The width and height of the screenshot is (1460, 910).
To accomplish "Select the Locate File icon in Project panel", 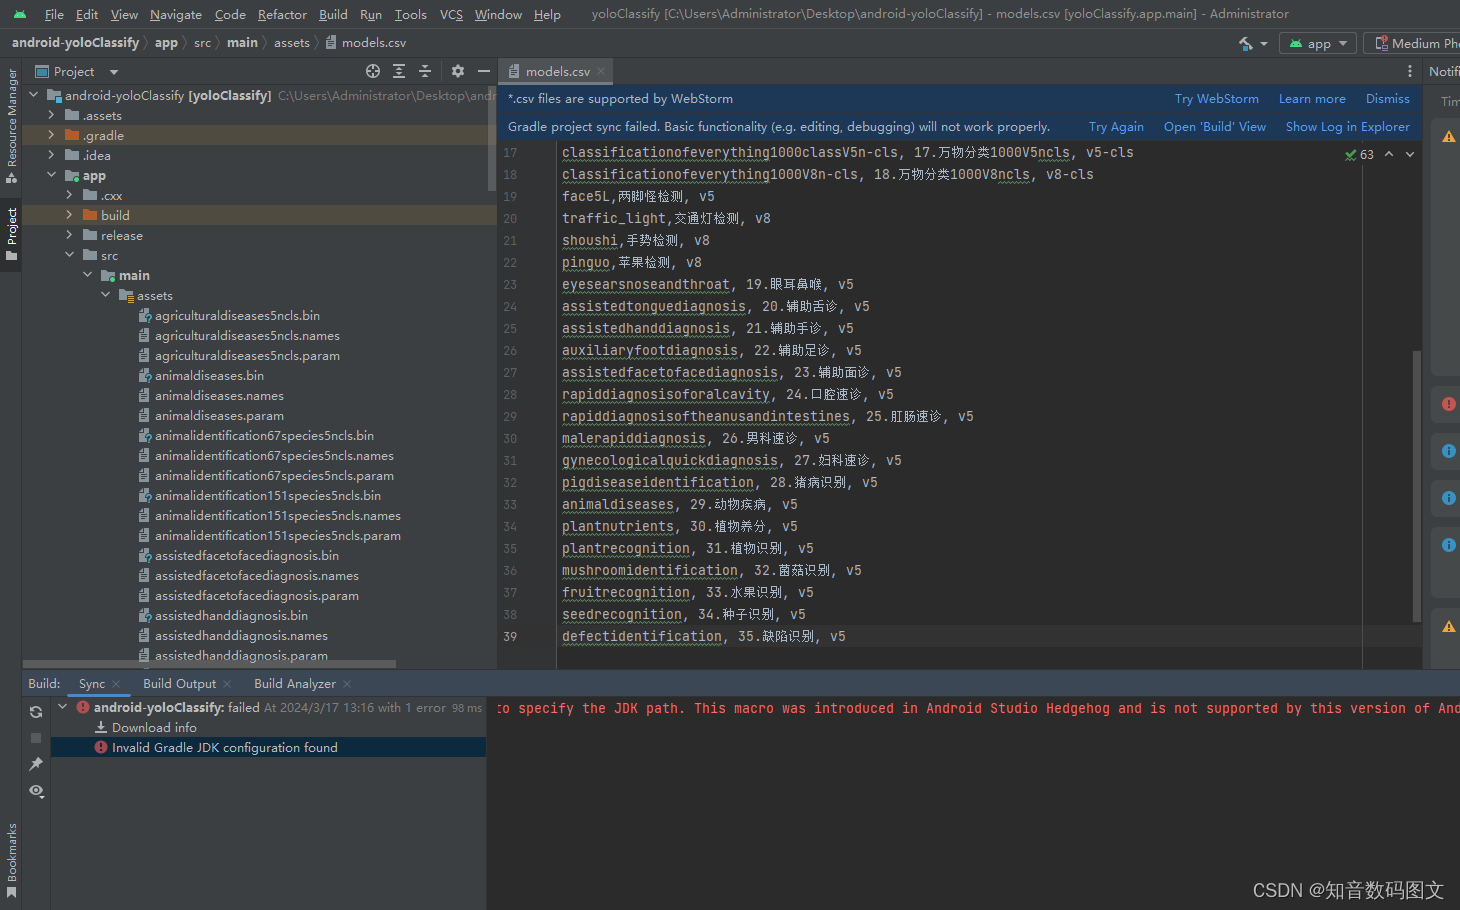I will point(373,71).
